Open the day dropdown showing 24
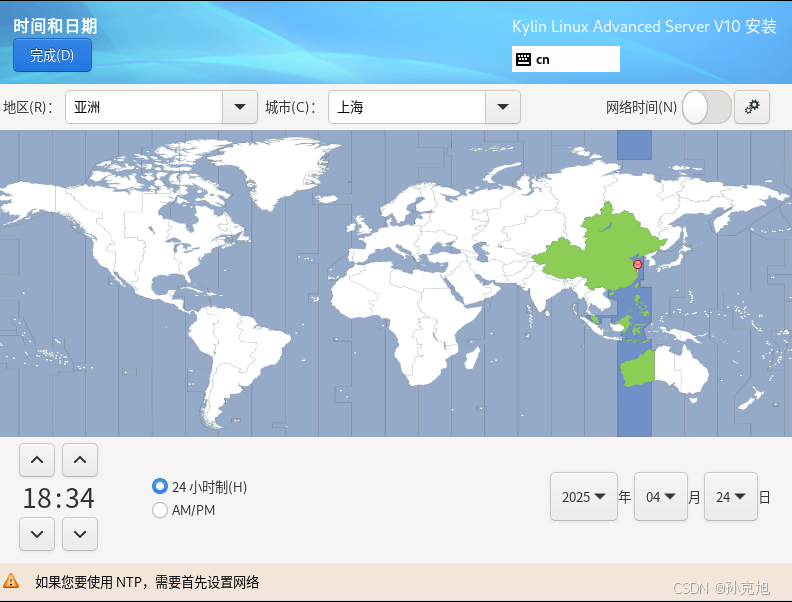Viewport: 792px width, 602px height. tap(730, 497)
